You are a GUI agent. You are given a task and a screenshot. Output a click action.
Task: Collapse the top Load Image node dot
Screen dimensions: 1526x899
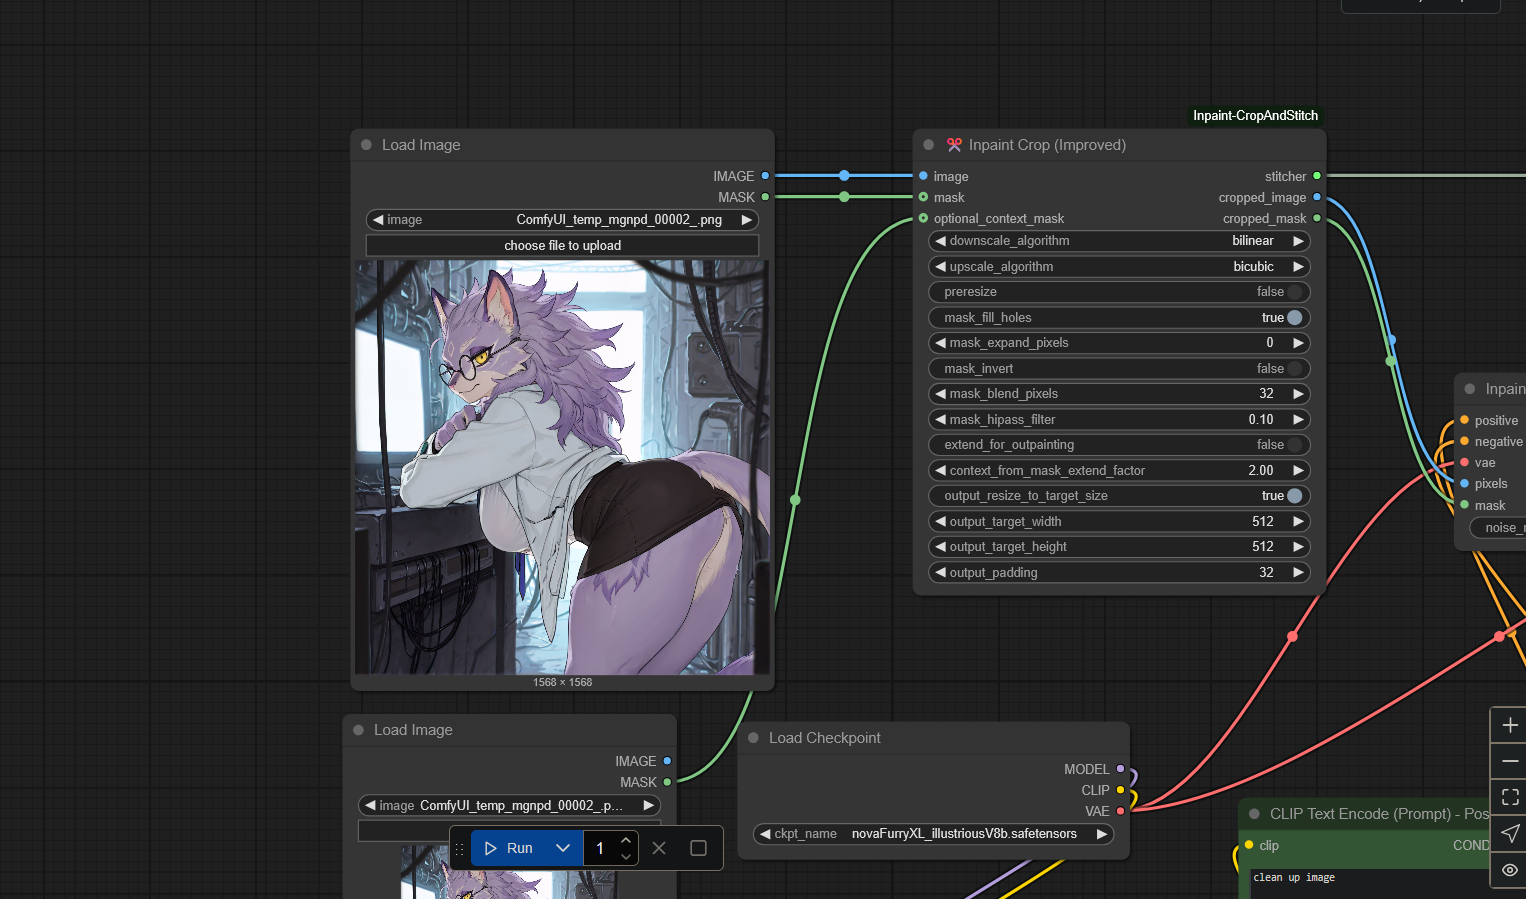click(366, 145)
